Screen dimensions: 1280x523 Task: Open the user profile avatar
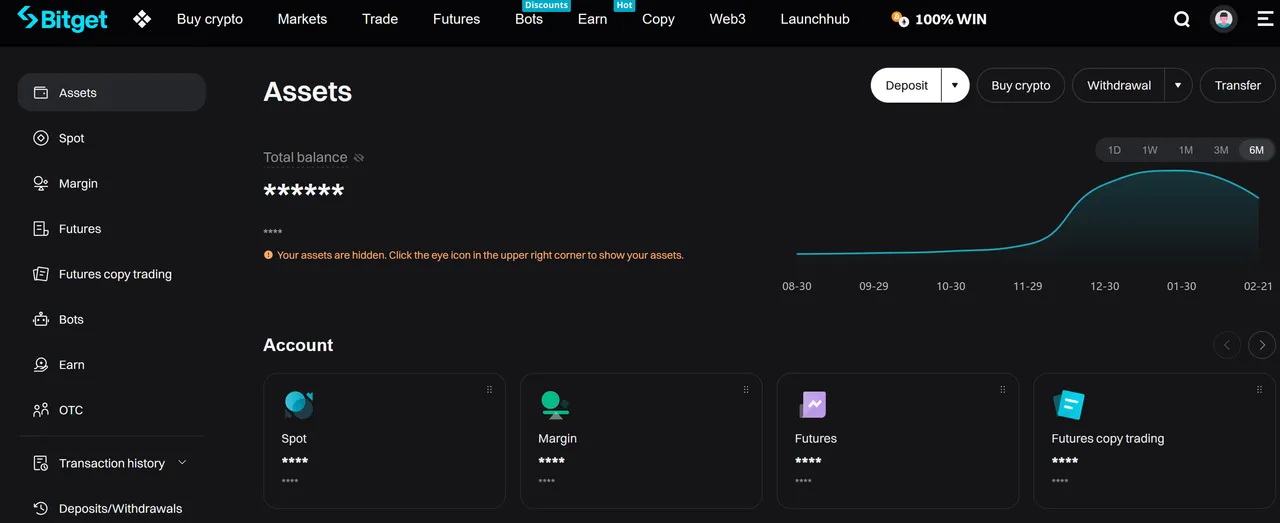pyautogui.click(x=1224, y=19)
